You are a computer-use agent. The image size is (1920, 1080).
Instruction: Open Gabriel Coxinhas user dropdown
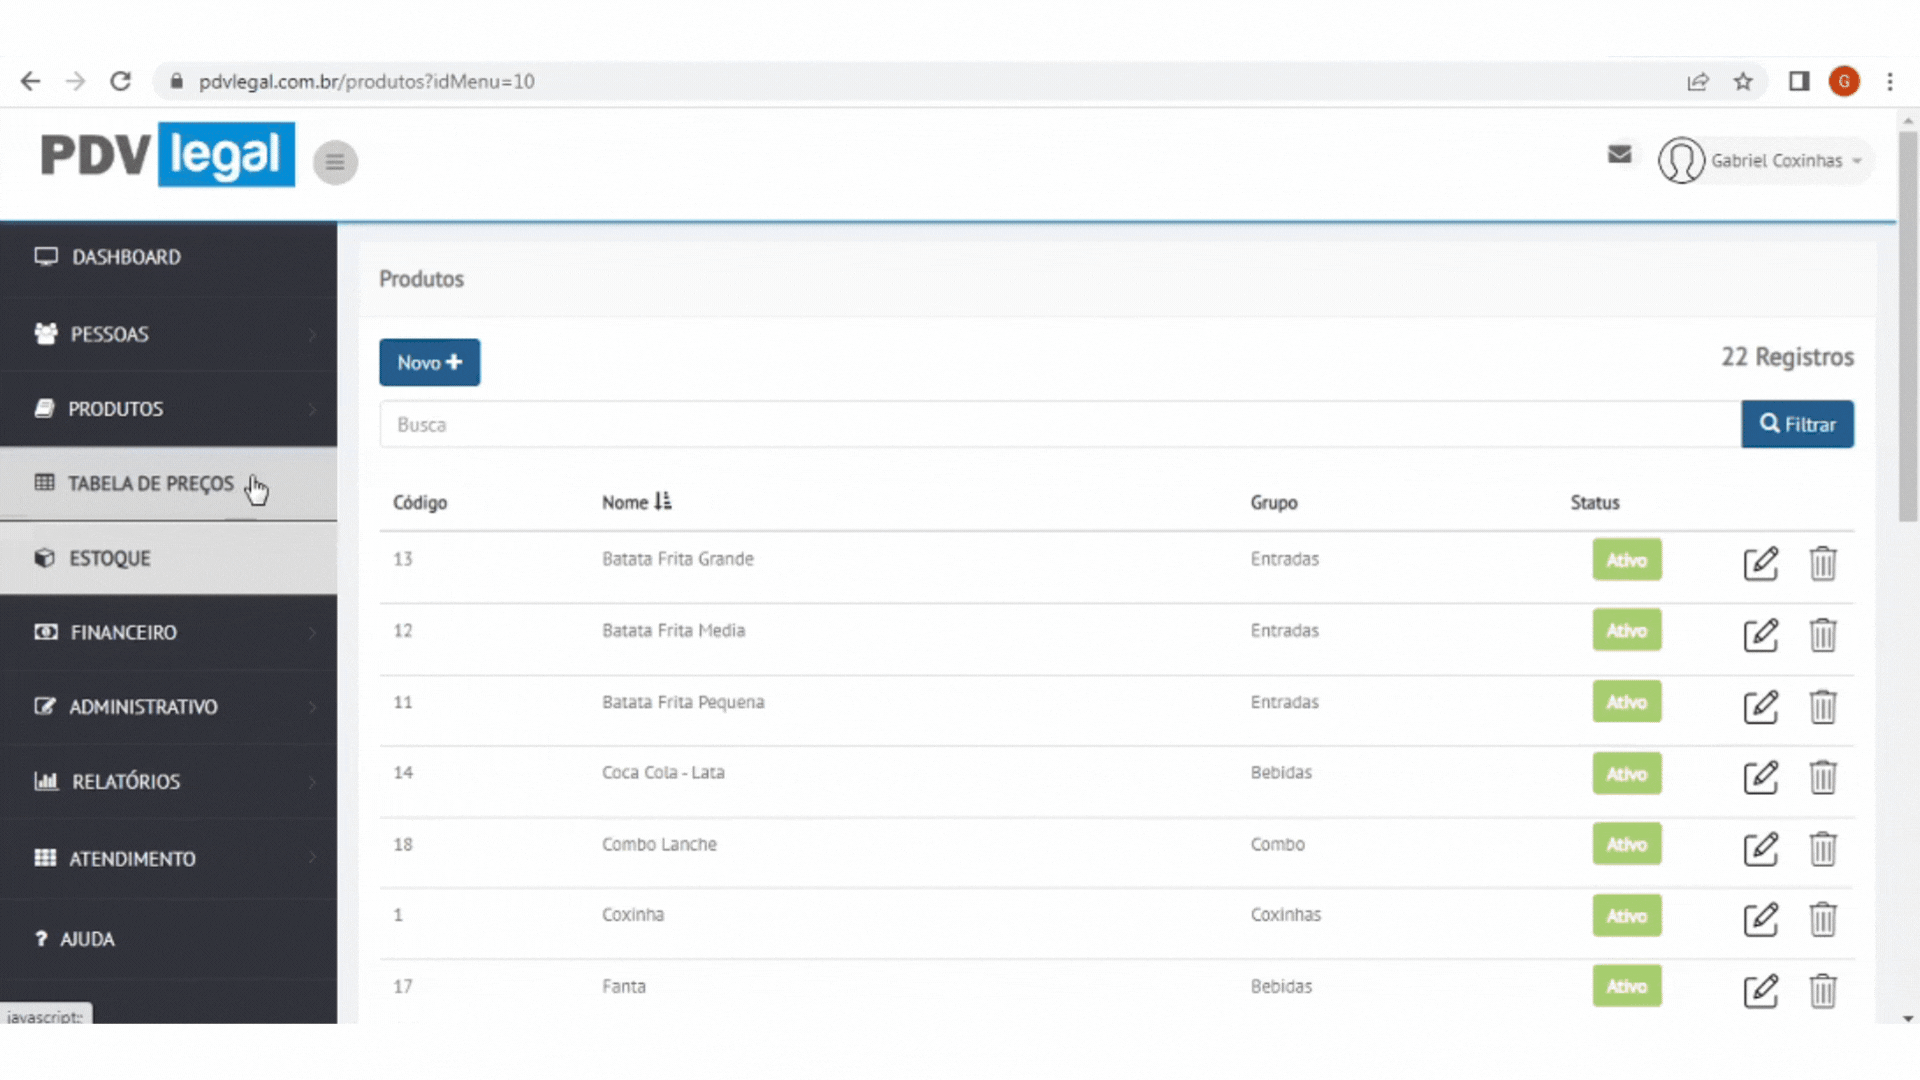tap(1765, 161)
